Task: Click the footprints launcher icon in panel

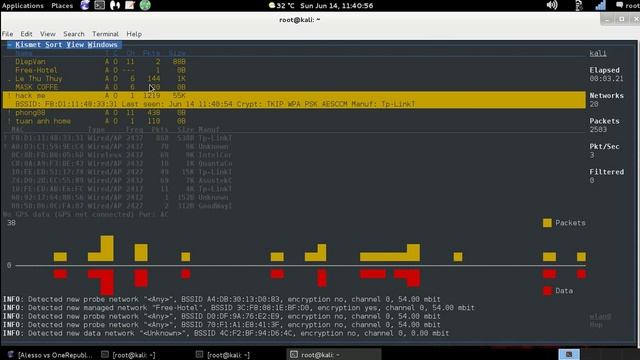Action: coord(115,5)
